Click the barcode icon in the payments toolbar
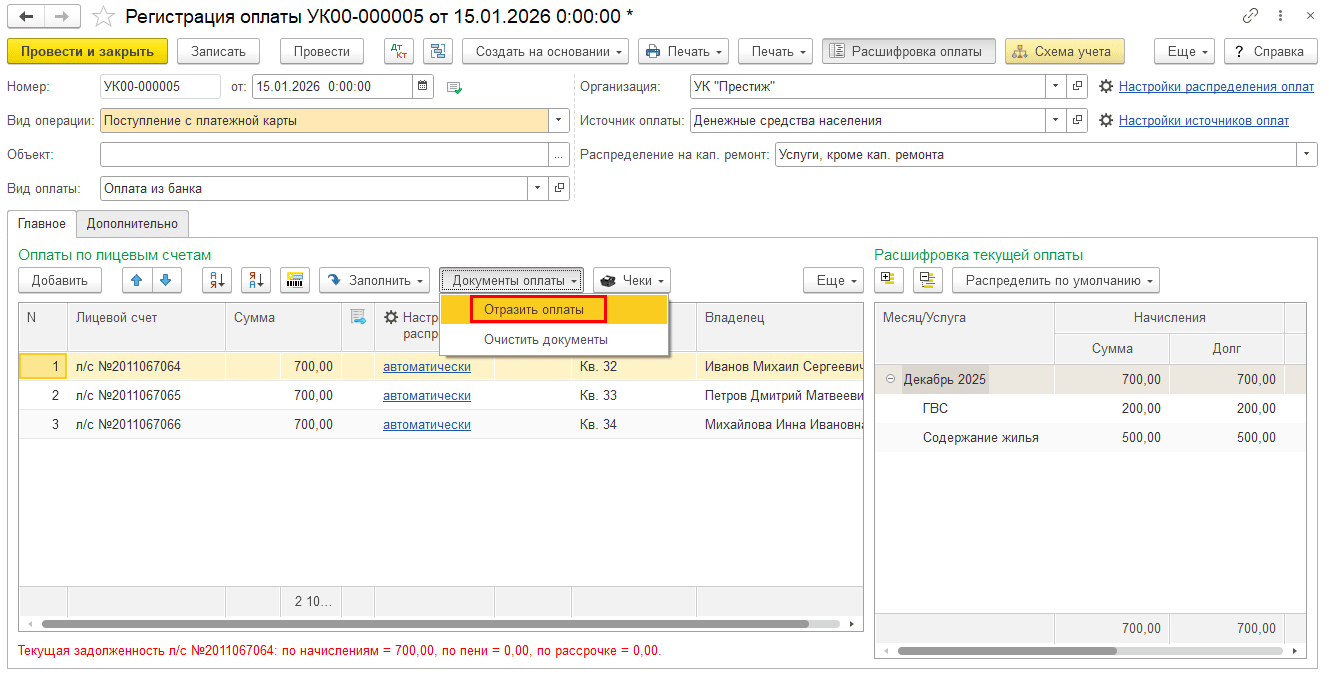Image resolution: width=1329 pixels, height=677 pixels. point(295,281)
